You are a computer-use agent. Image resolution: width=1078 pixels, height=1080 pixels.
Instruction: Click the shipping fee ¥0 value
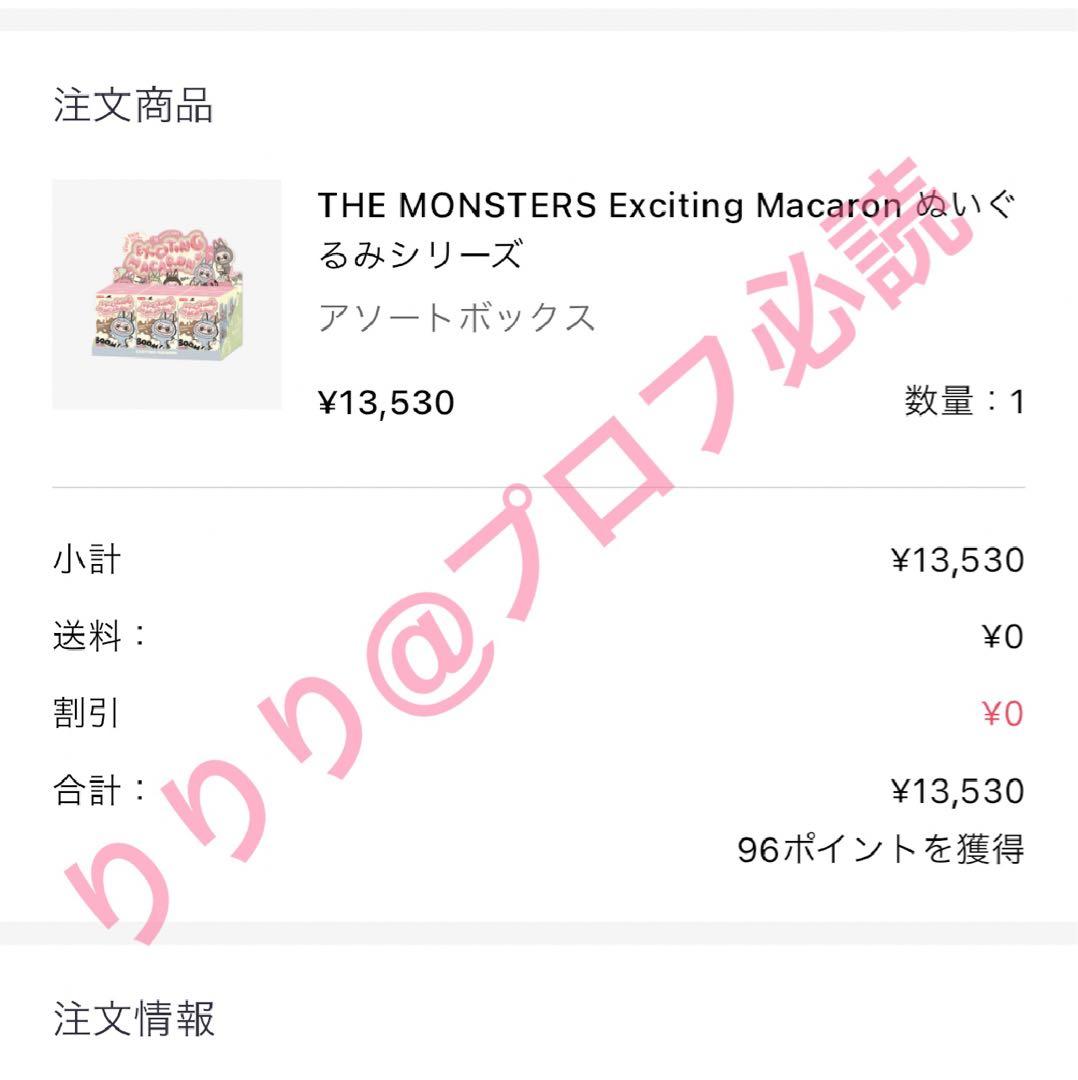click(x=1003, y=636)
